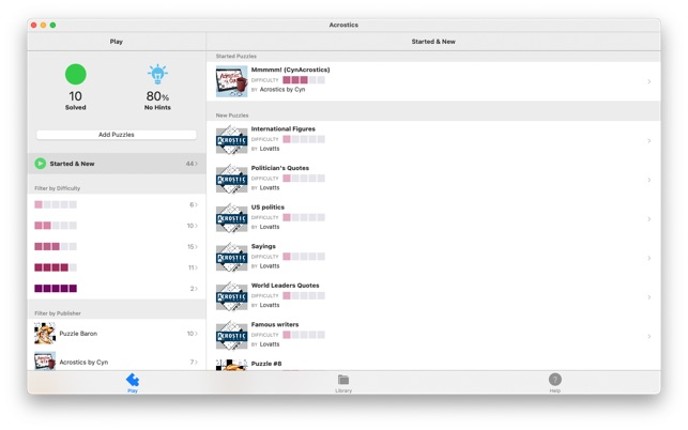The image size is (688, 430).
Task: Filter by five-square difficulty level
Action: 116,288
